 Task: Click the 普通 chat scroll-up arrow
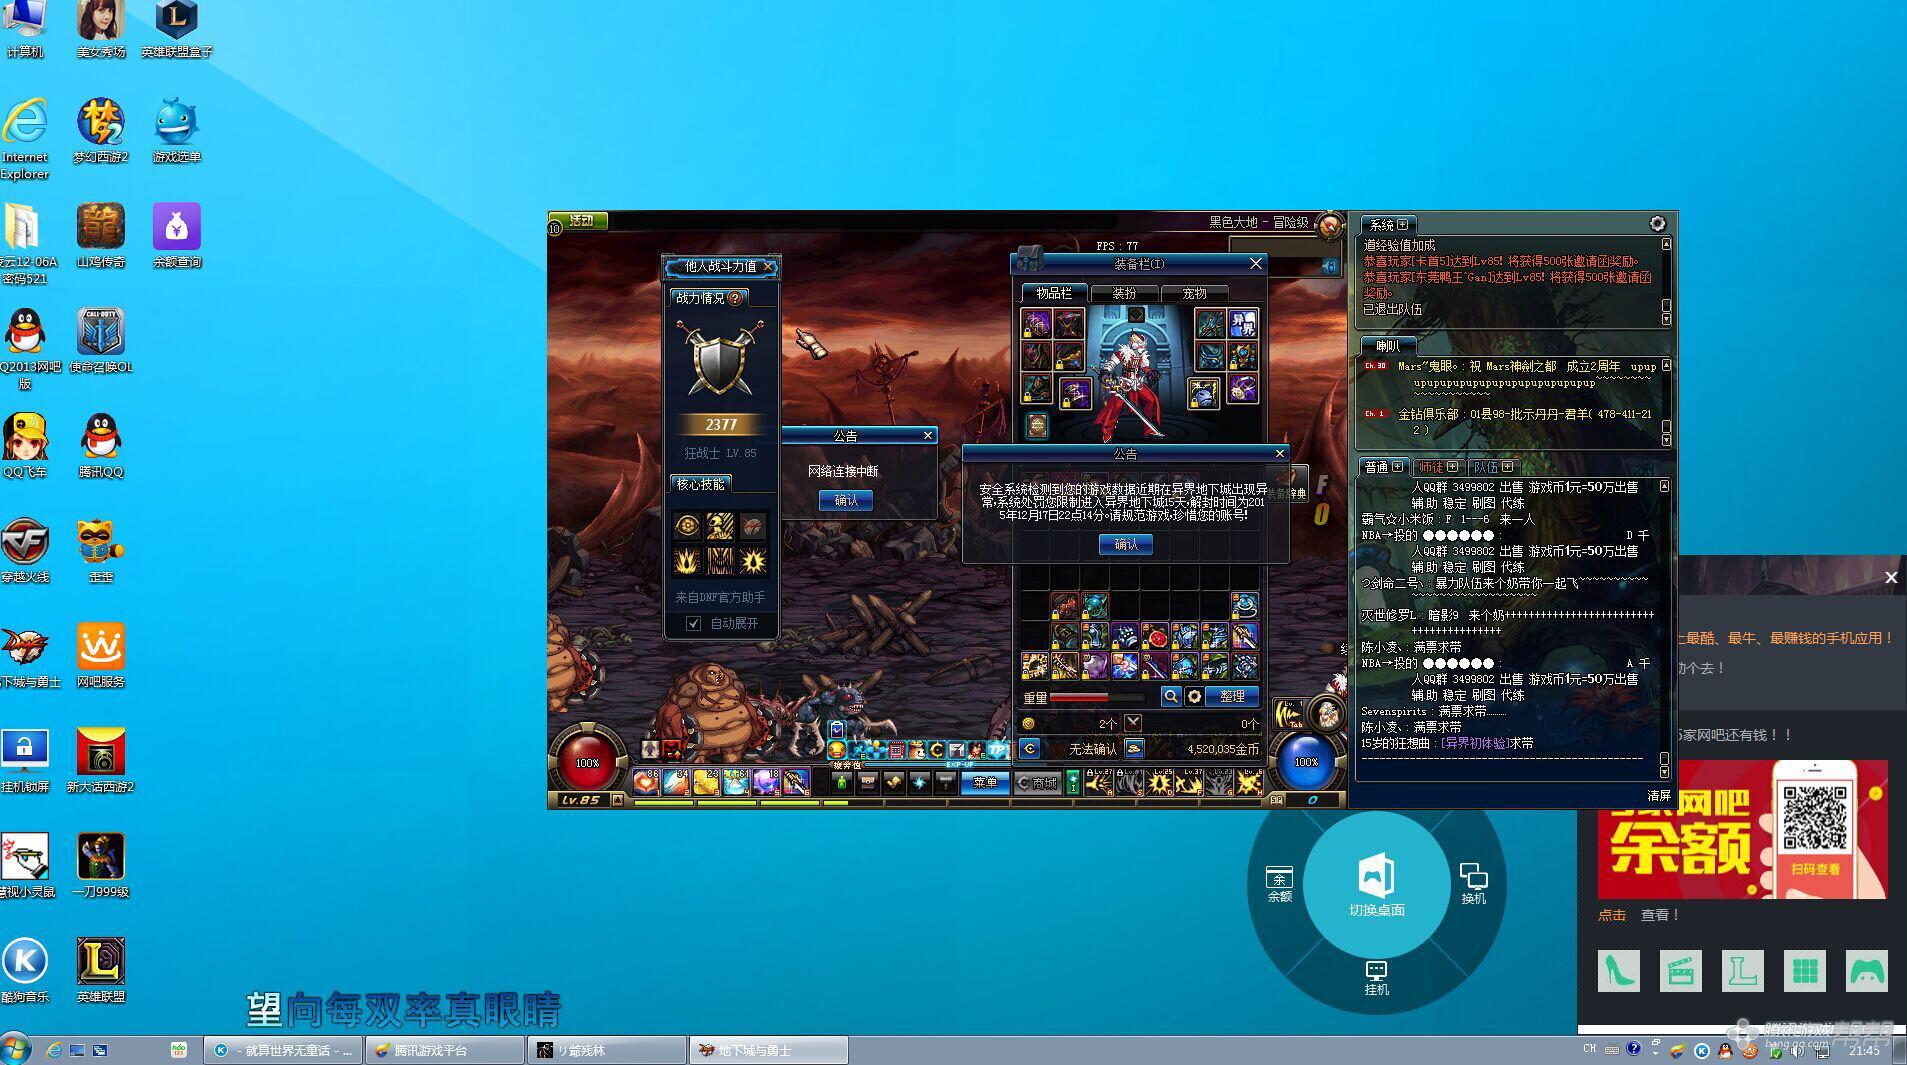point(1664,486)
